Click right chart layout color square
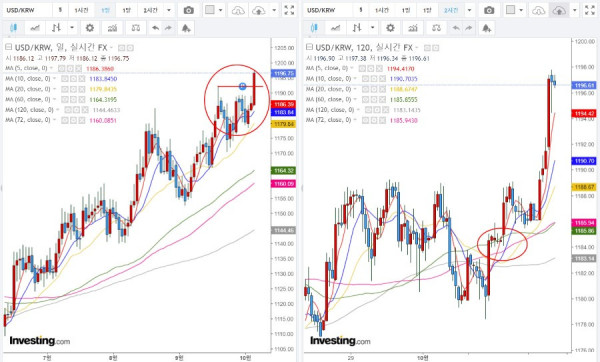Image resolution: width=600 pixels, height=362 pixels. click(x=510, y=10)
